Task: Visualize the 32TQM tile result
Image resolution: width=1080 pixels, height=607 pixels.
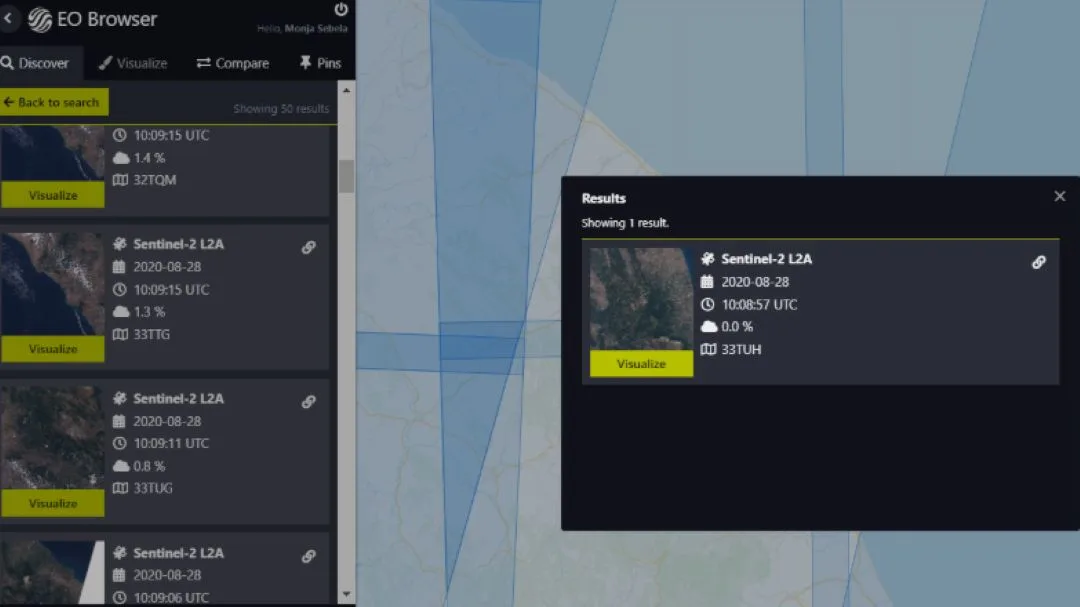Action: tap(53, 195)
